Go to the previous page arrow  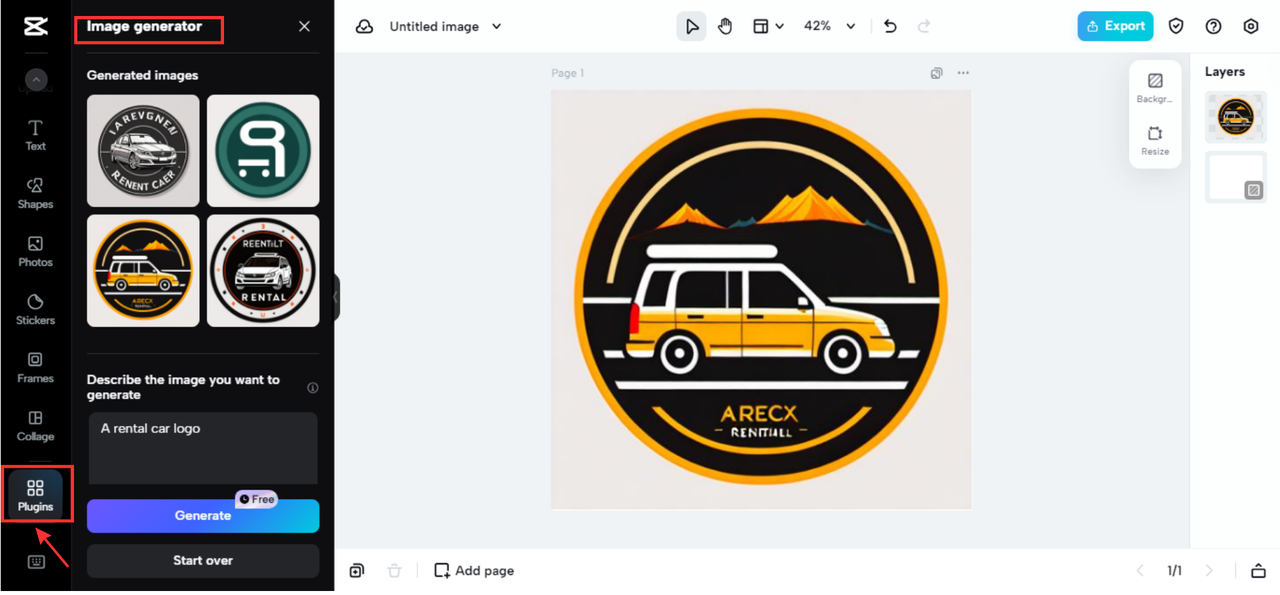(1140, 571)
